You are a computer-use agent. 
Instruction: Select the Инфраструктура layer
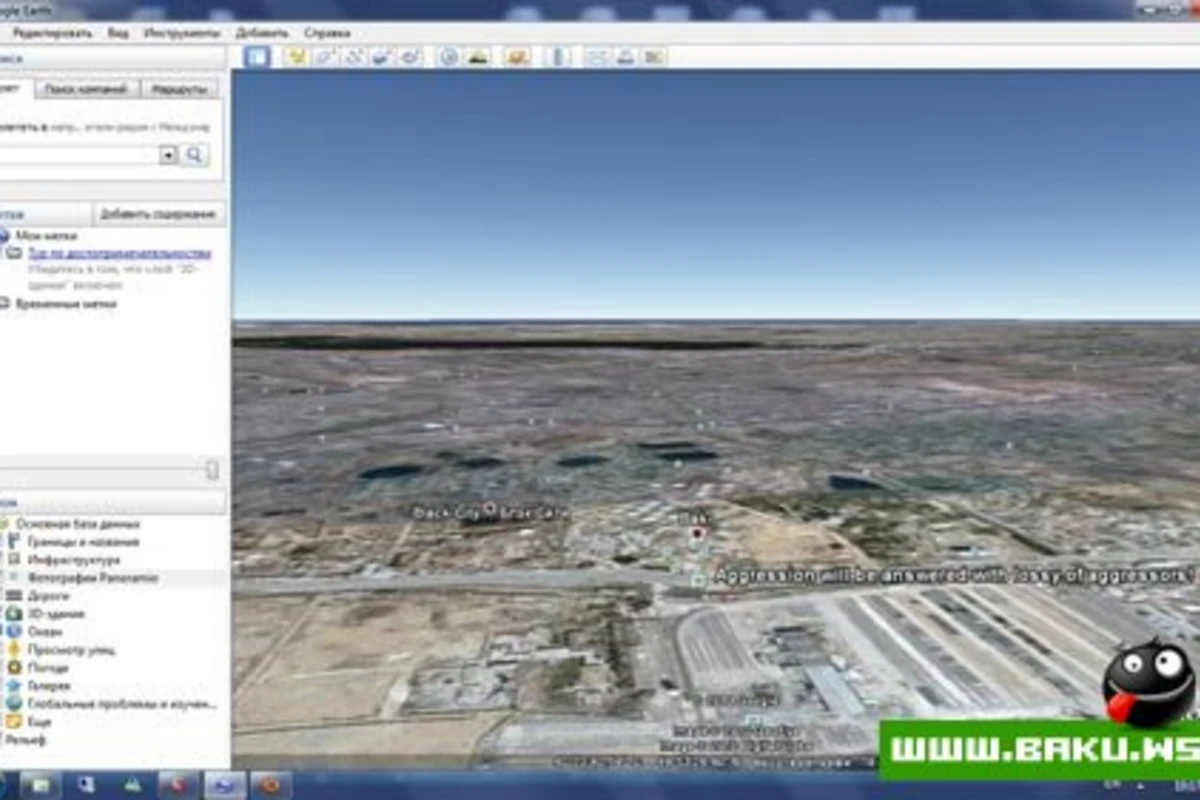click(74, 560)
